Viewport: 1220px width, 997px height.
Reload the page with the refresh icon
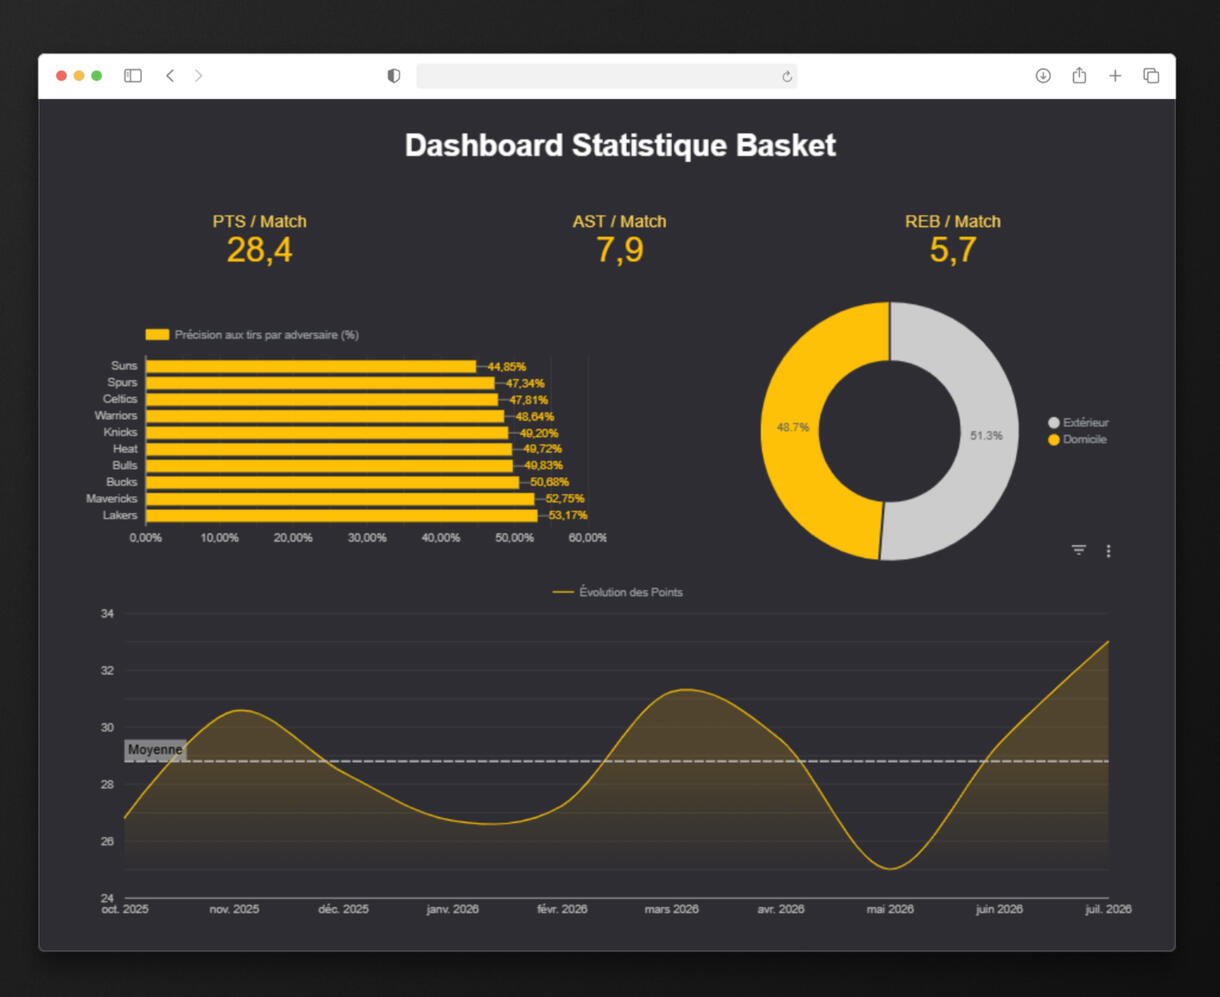click(787, 77)
